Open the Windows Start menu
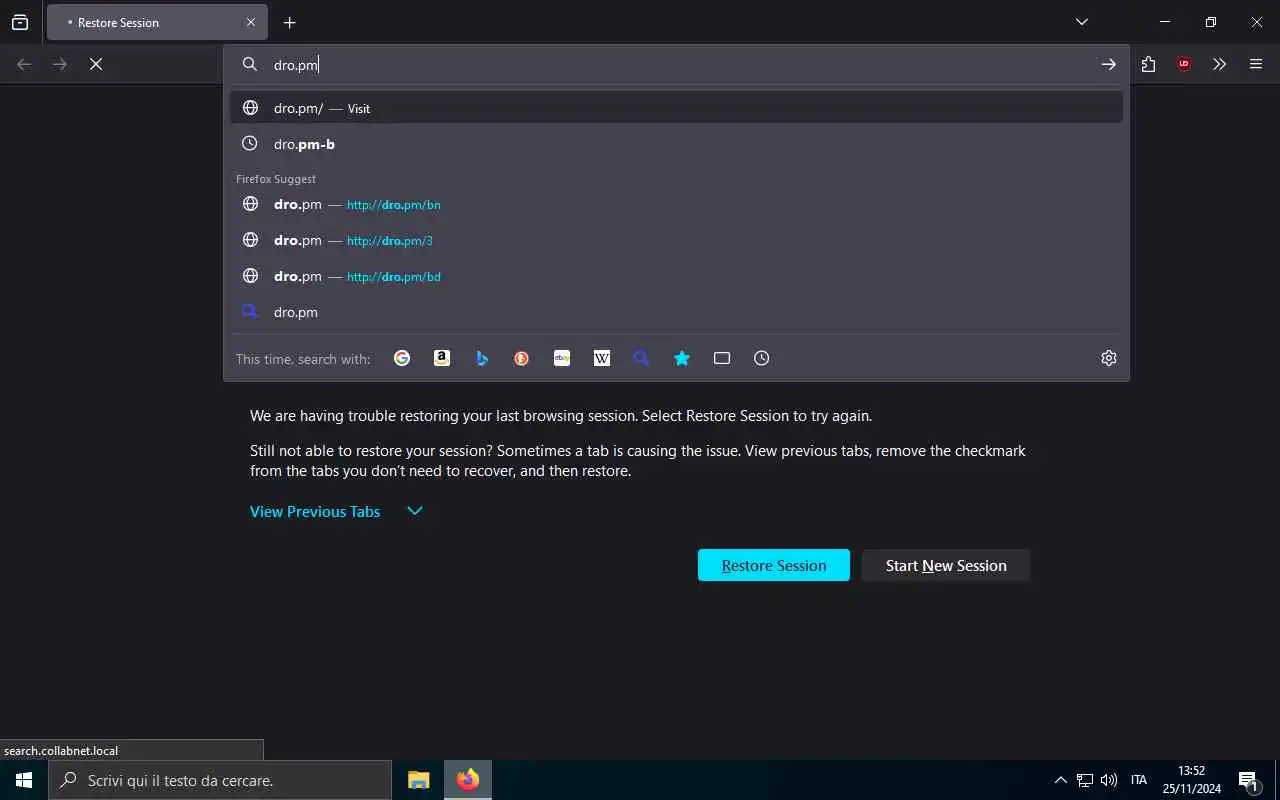The width and height of the screenshot is (1280, 800). (24, 780)
